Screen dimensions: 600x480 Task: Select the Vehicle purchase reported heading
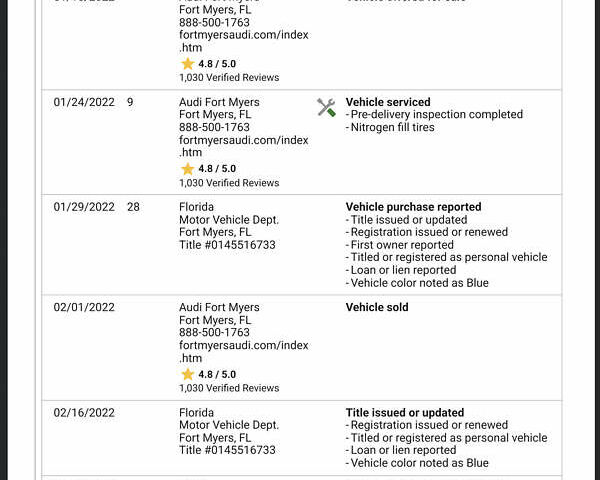413,207
